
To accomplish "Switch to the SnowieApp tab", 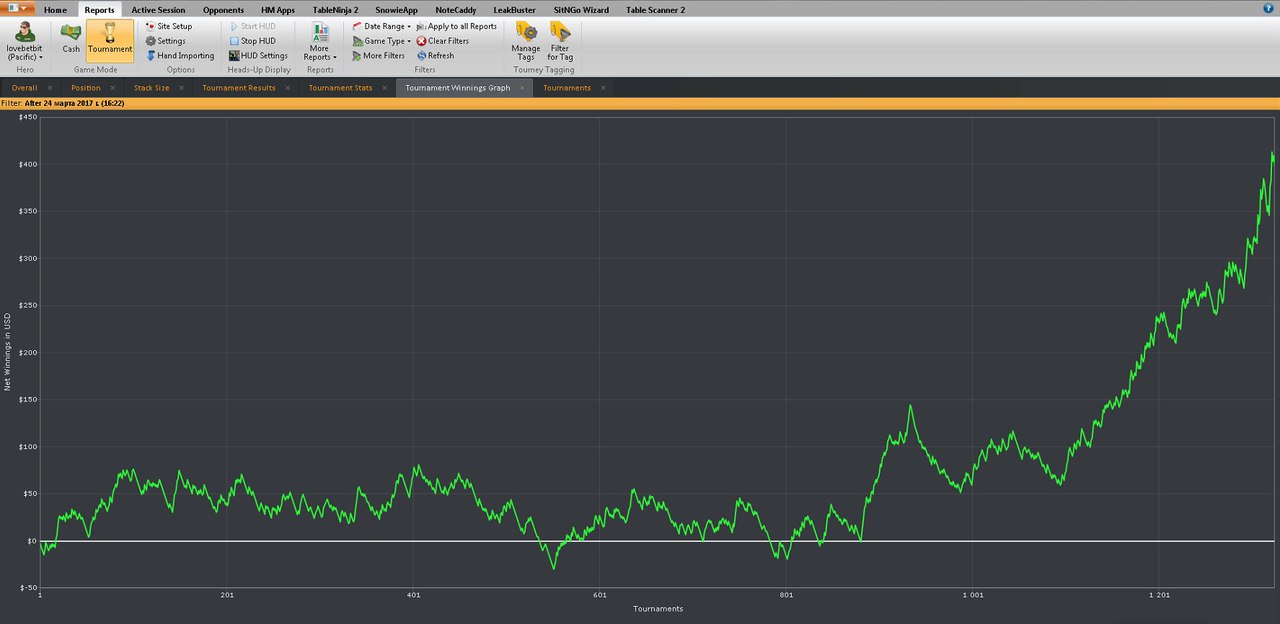I will pos(396,10).
